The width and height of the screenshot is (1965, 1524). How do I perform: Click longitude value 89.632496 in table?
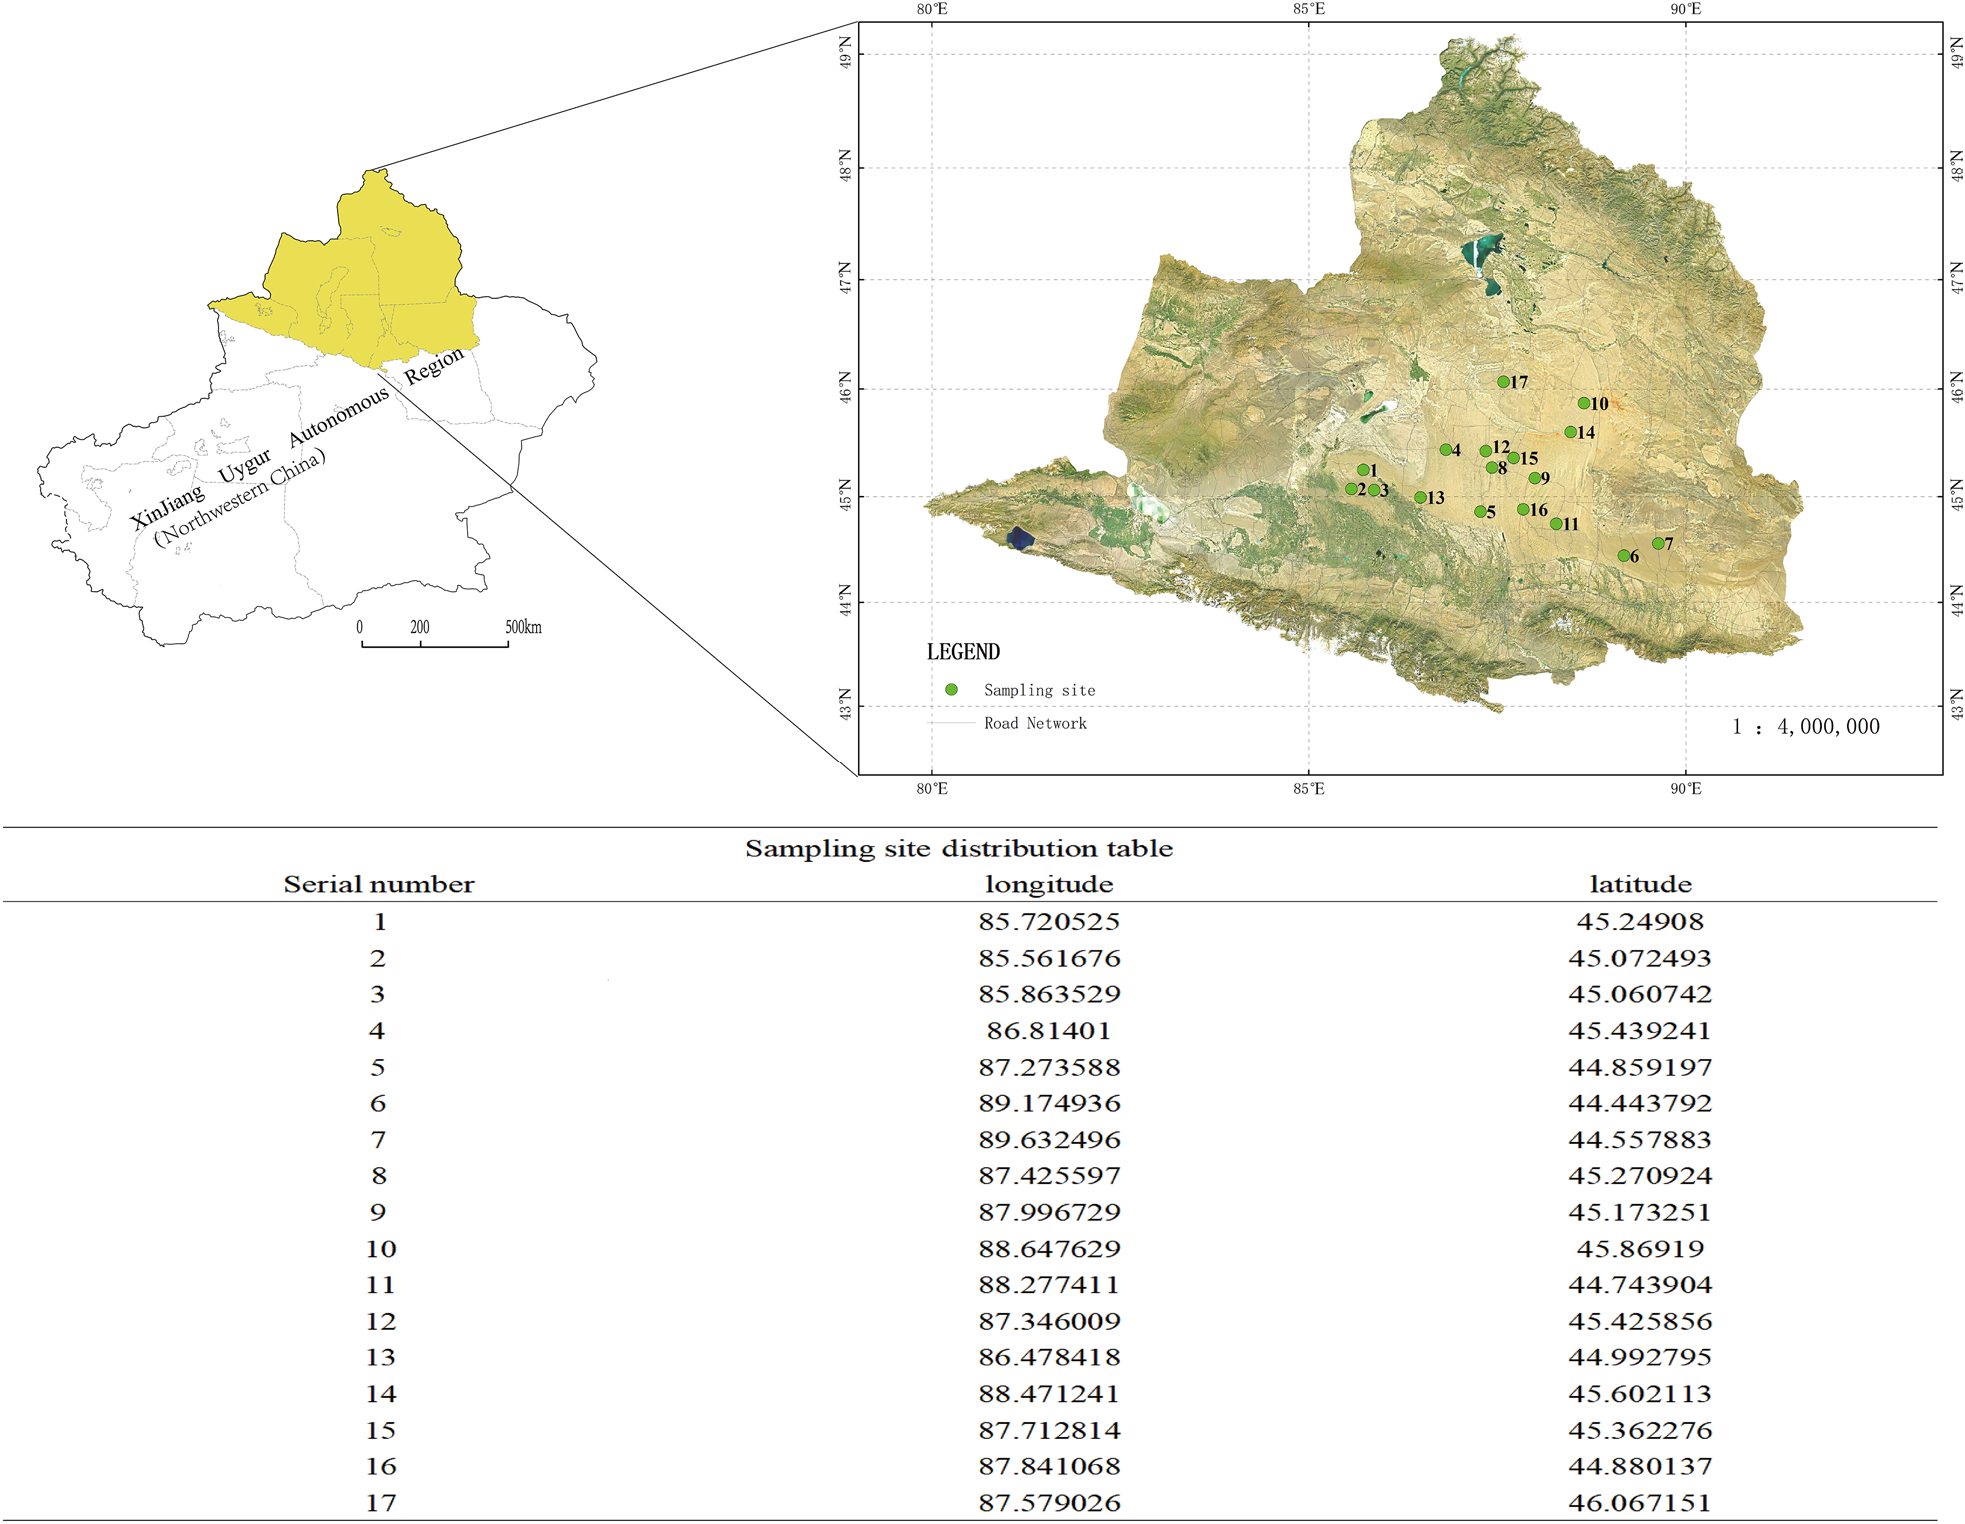point(1048,1139)
